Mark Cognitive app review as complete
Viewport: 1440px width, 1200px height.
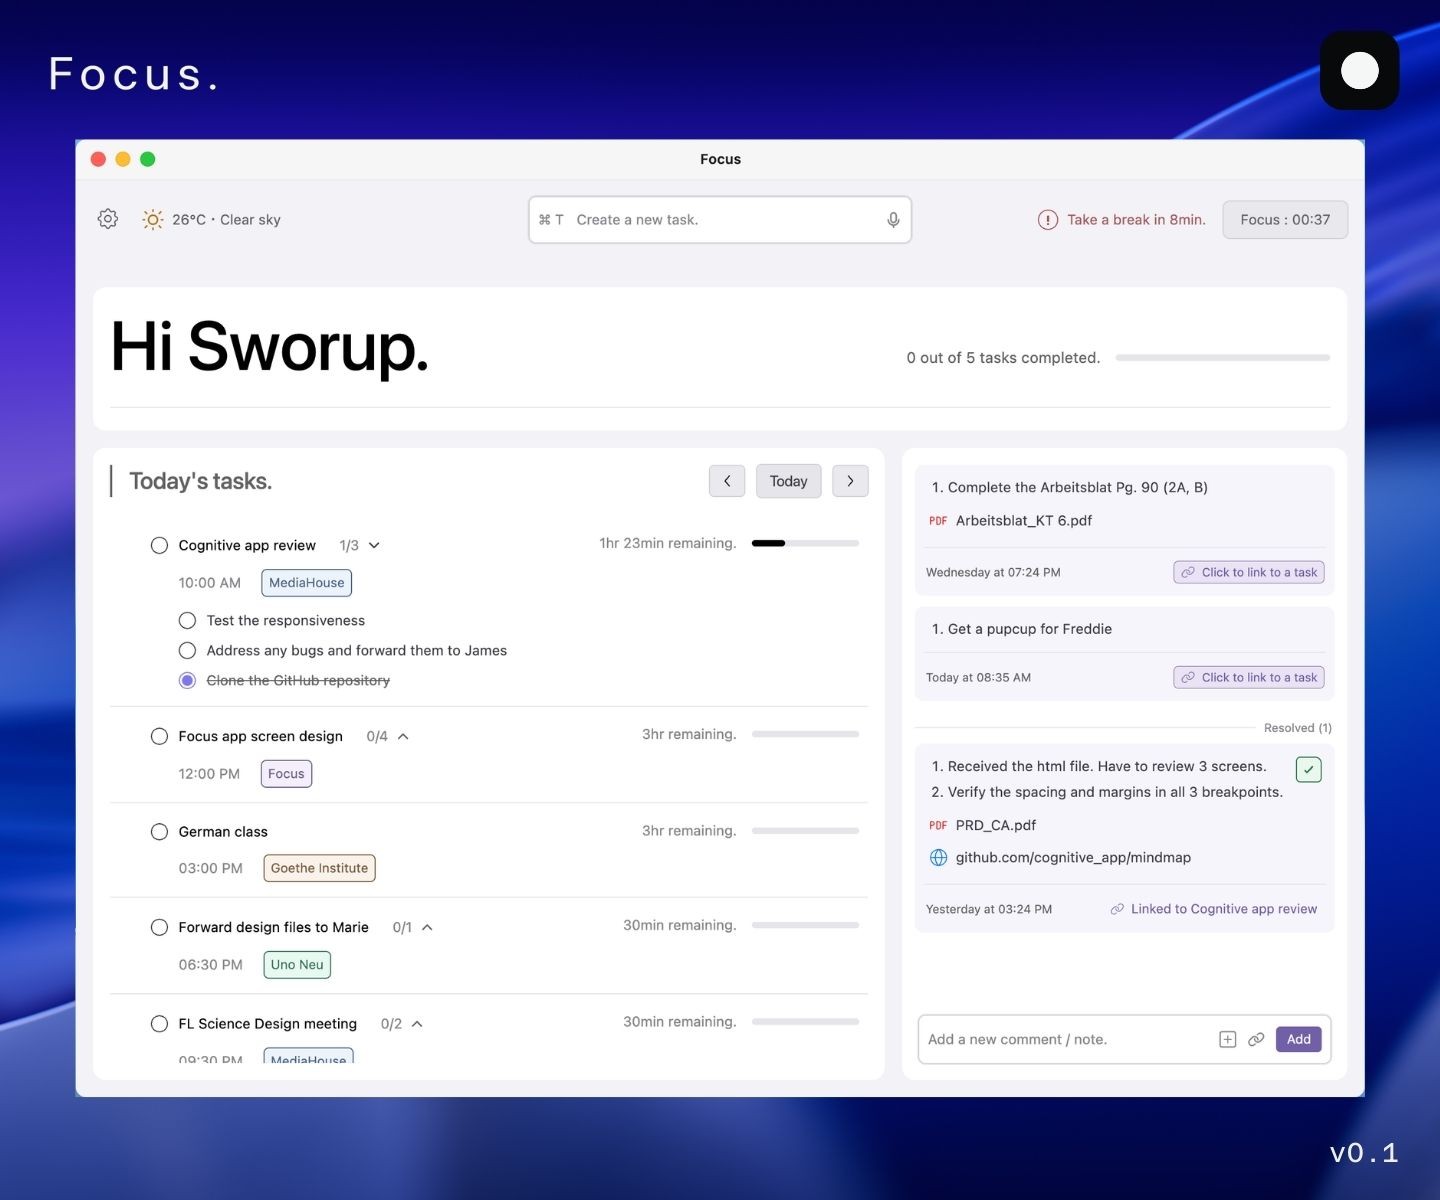[x=159, y=545]
